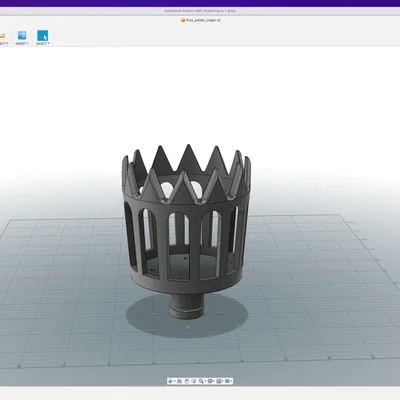Image resolution: width=400 pixels, height=400 pixels.
Task: Expand the Viewports dropdown arrow
Action: (x=231, y=381)
